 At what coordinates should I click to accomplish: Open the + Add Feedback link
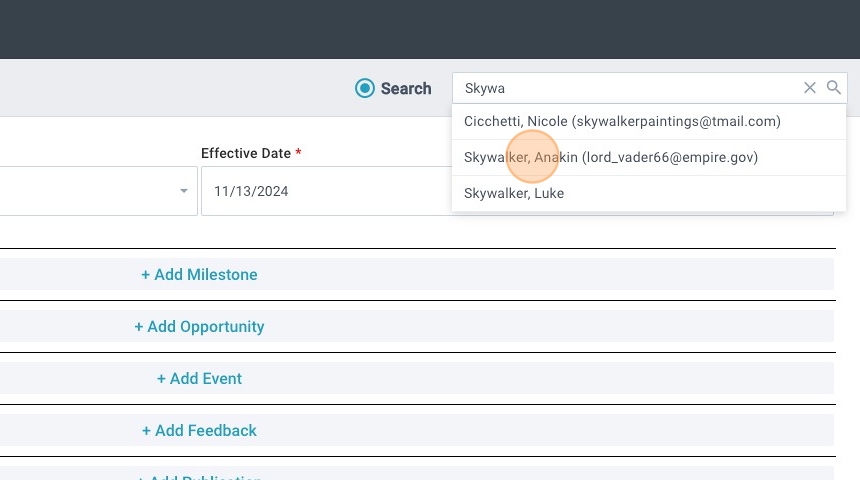click(199, 430)
